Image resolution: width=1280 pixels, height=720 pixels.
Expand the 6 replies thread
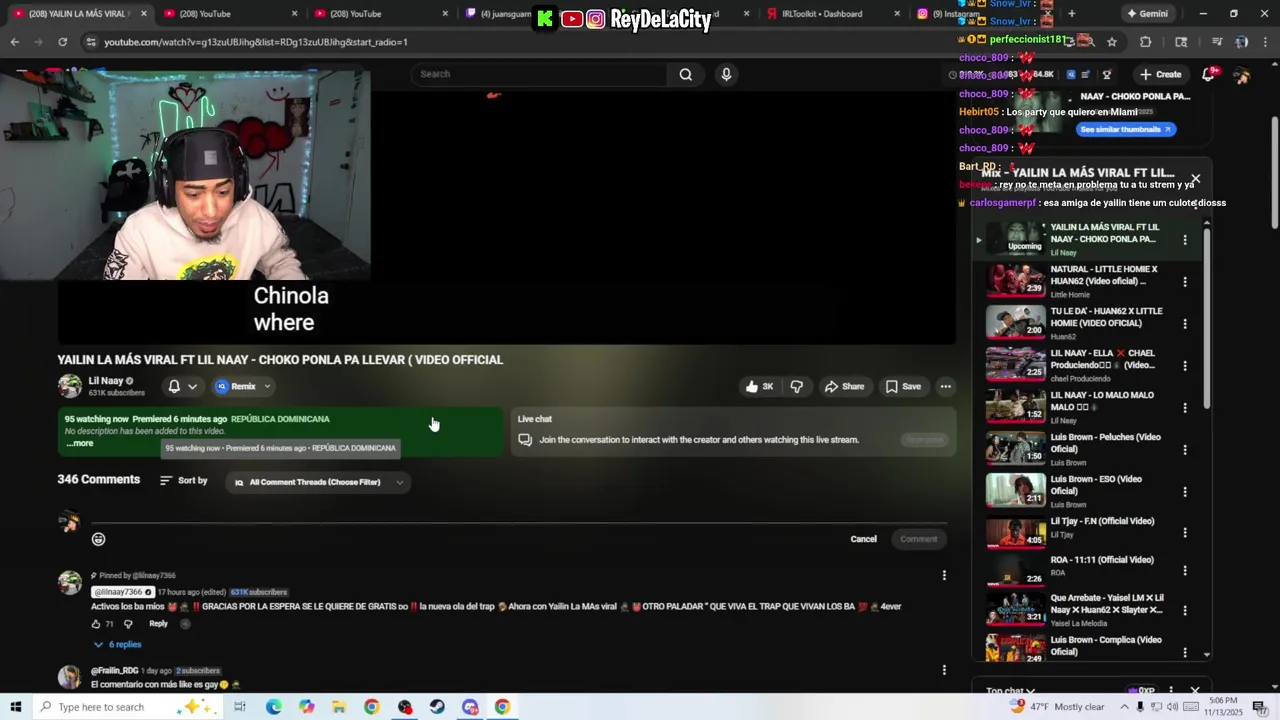(117, 645)
